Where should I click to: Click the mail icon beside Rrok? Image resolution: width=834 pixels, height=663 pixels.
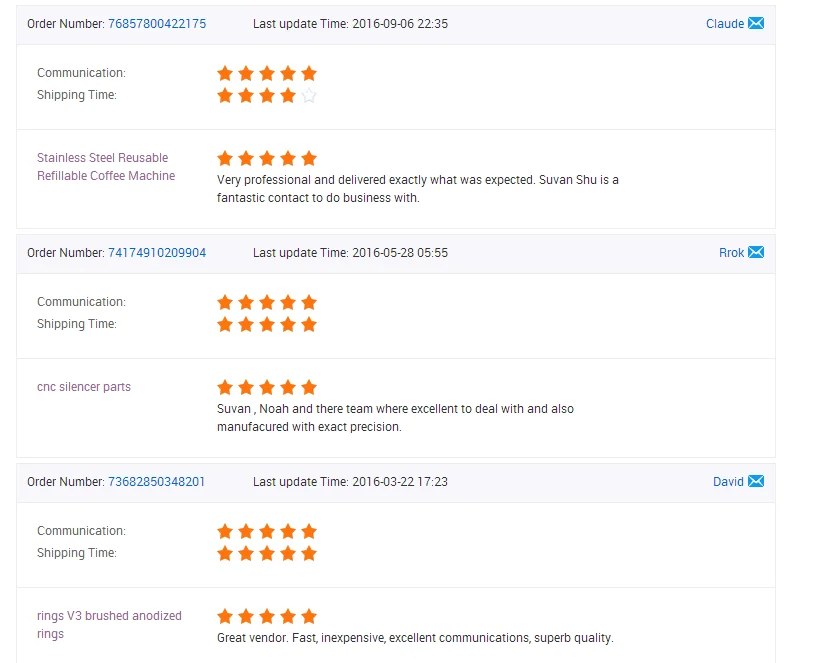(756, 252)
